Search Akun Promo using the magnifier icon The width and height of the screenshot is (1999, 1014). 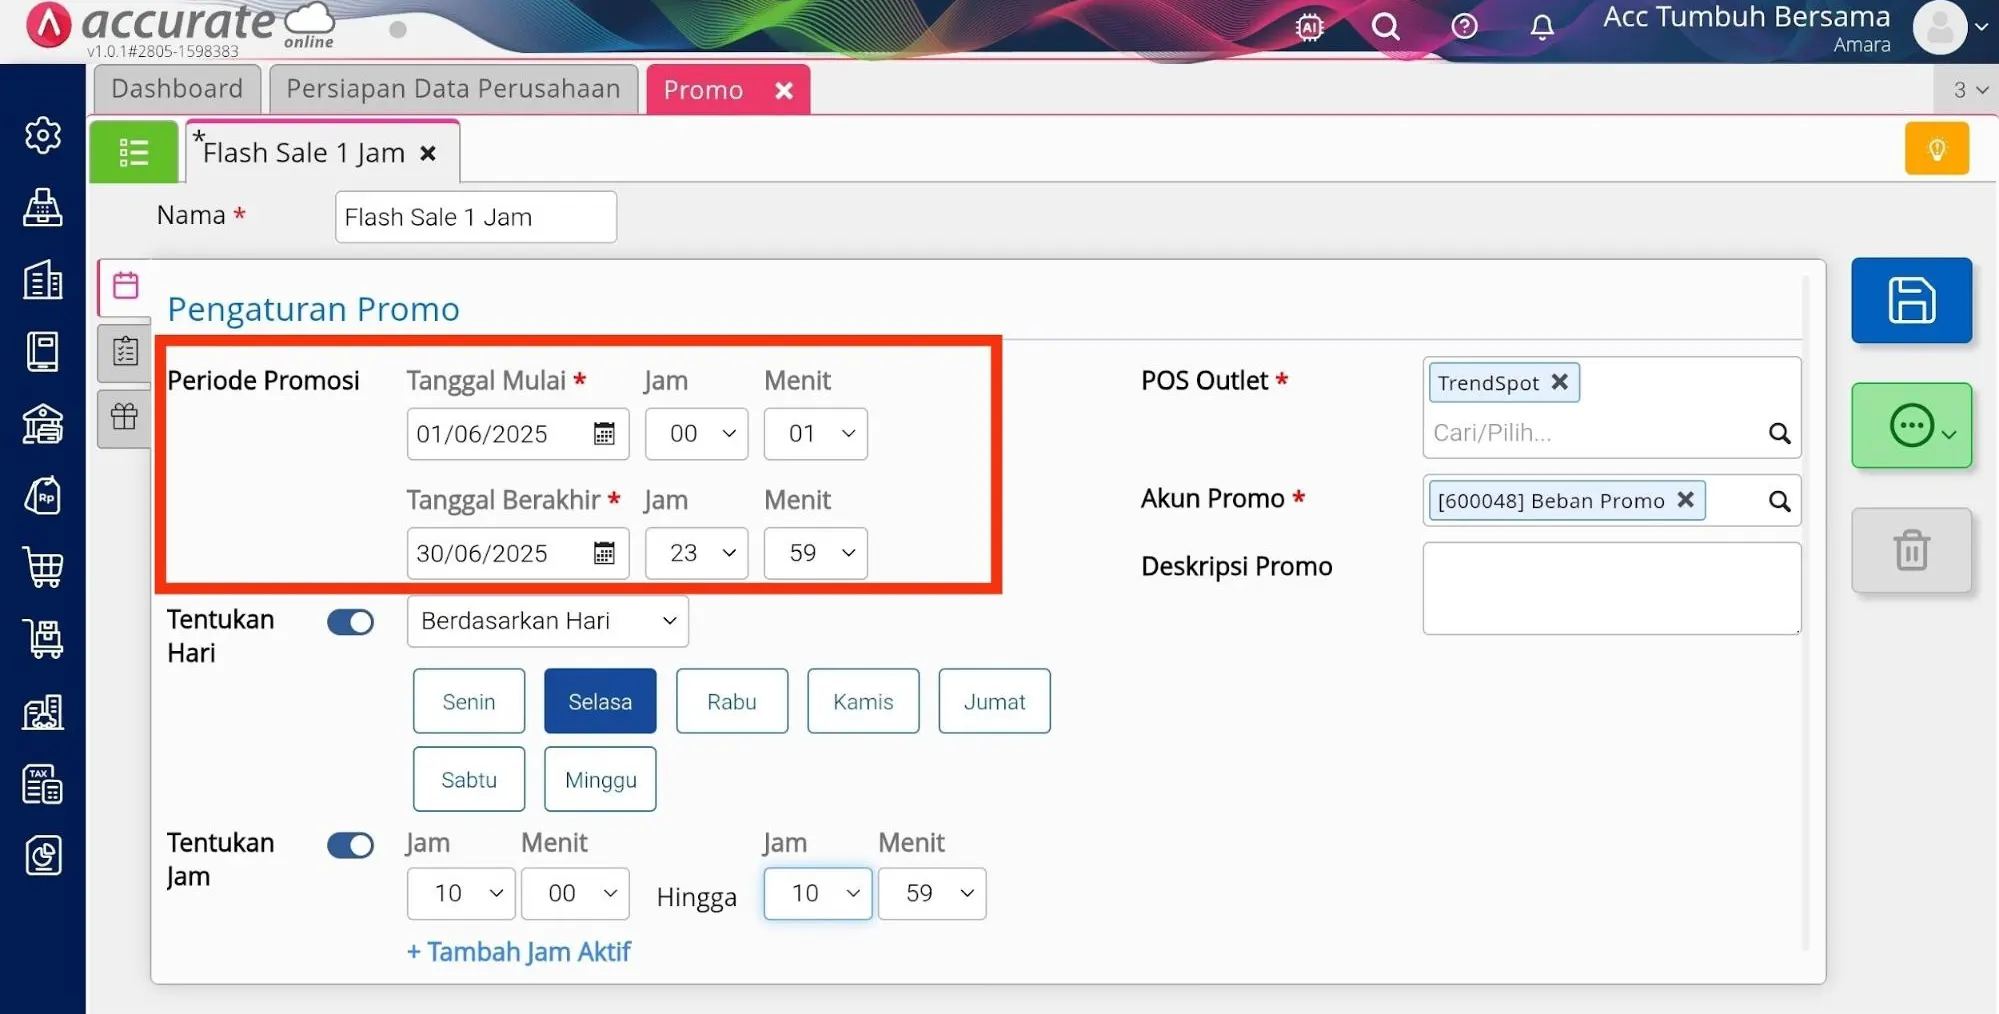click(1779, 501)
